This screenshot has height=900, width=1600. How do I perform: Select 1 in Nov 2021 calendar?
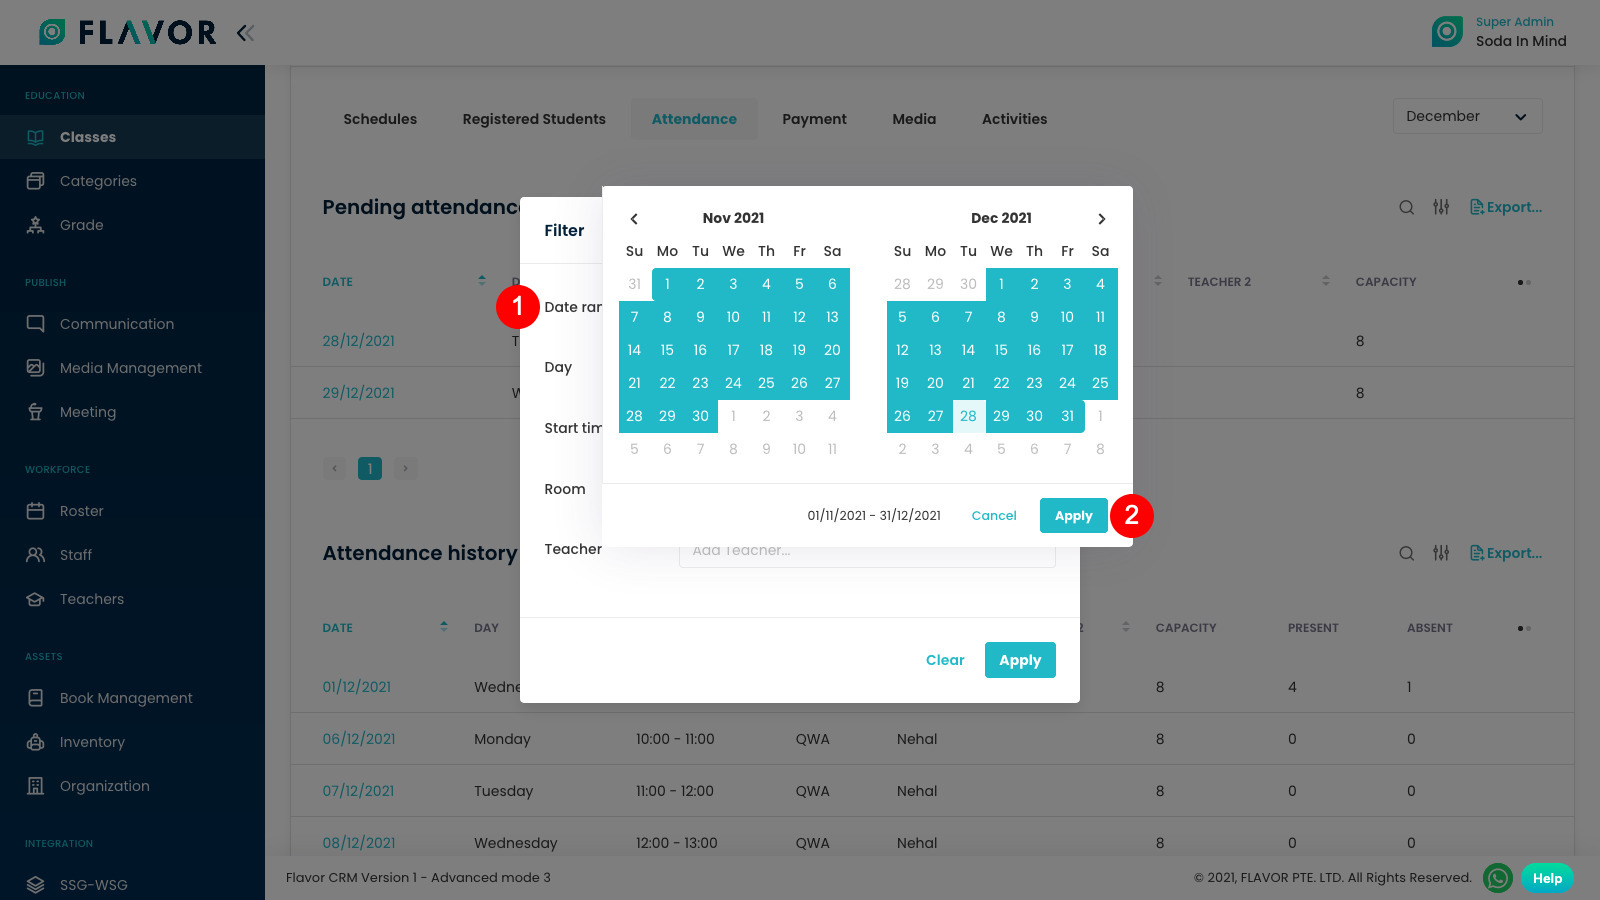pyautogui.click(x=667, y=284)
